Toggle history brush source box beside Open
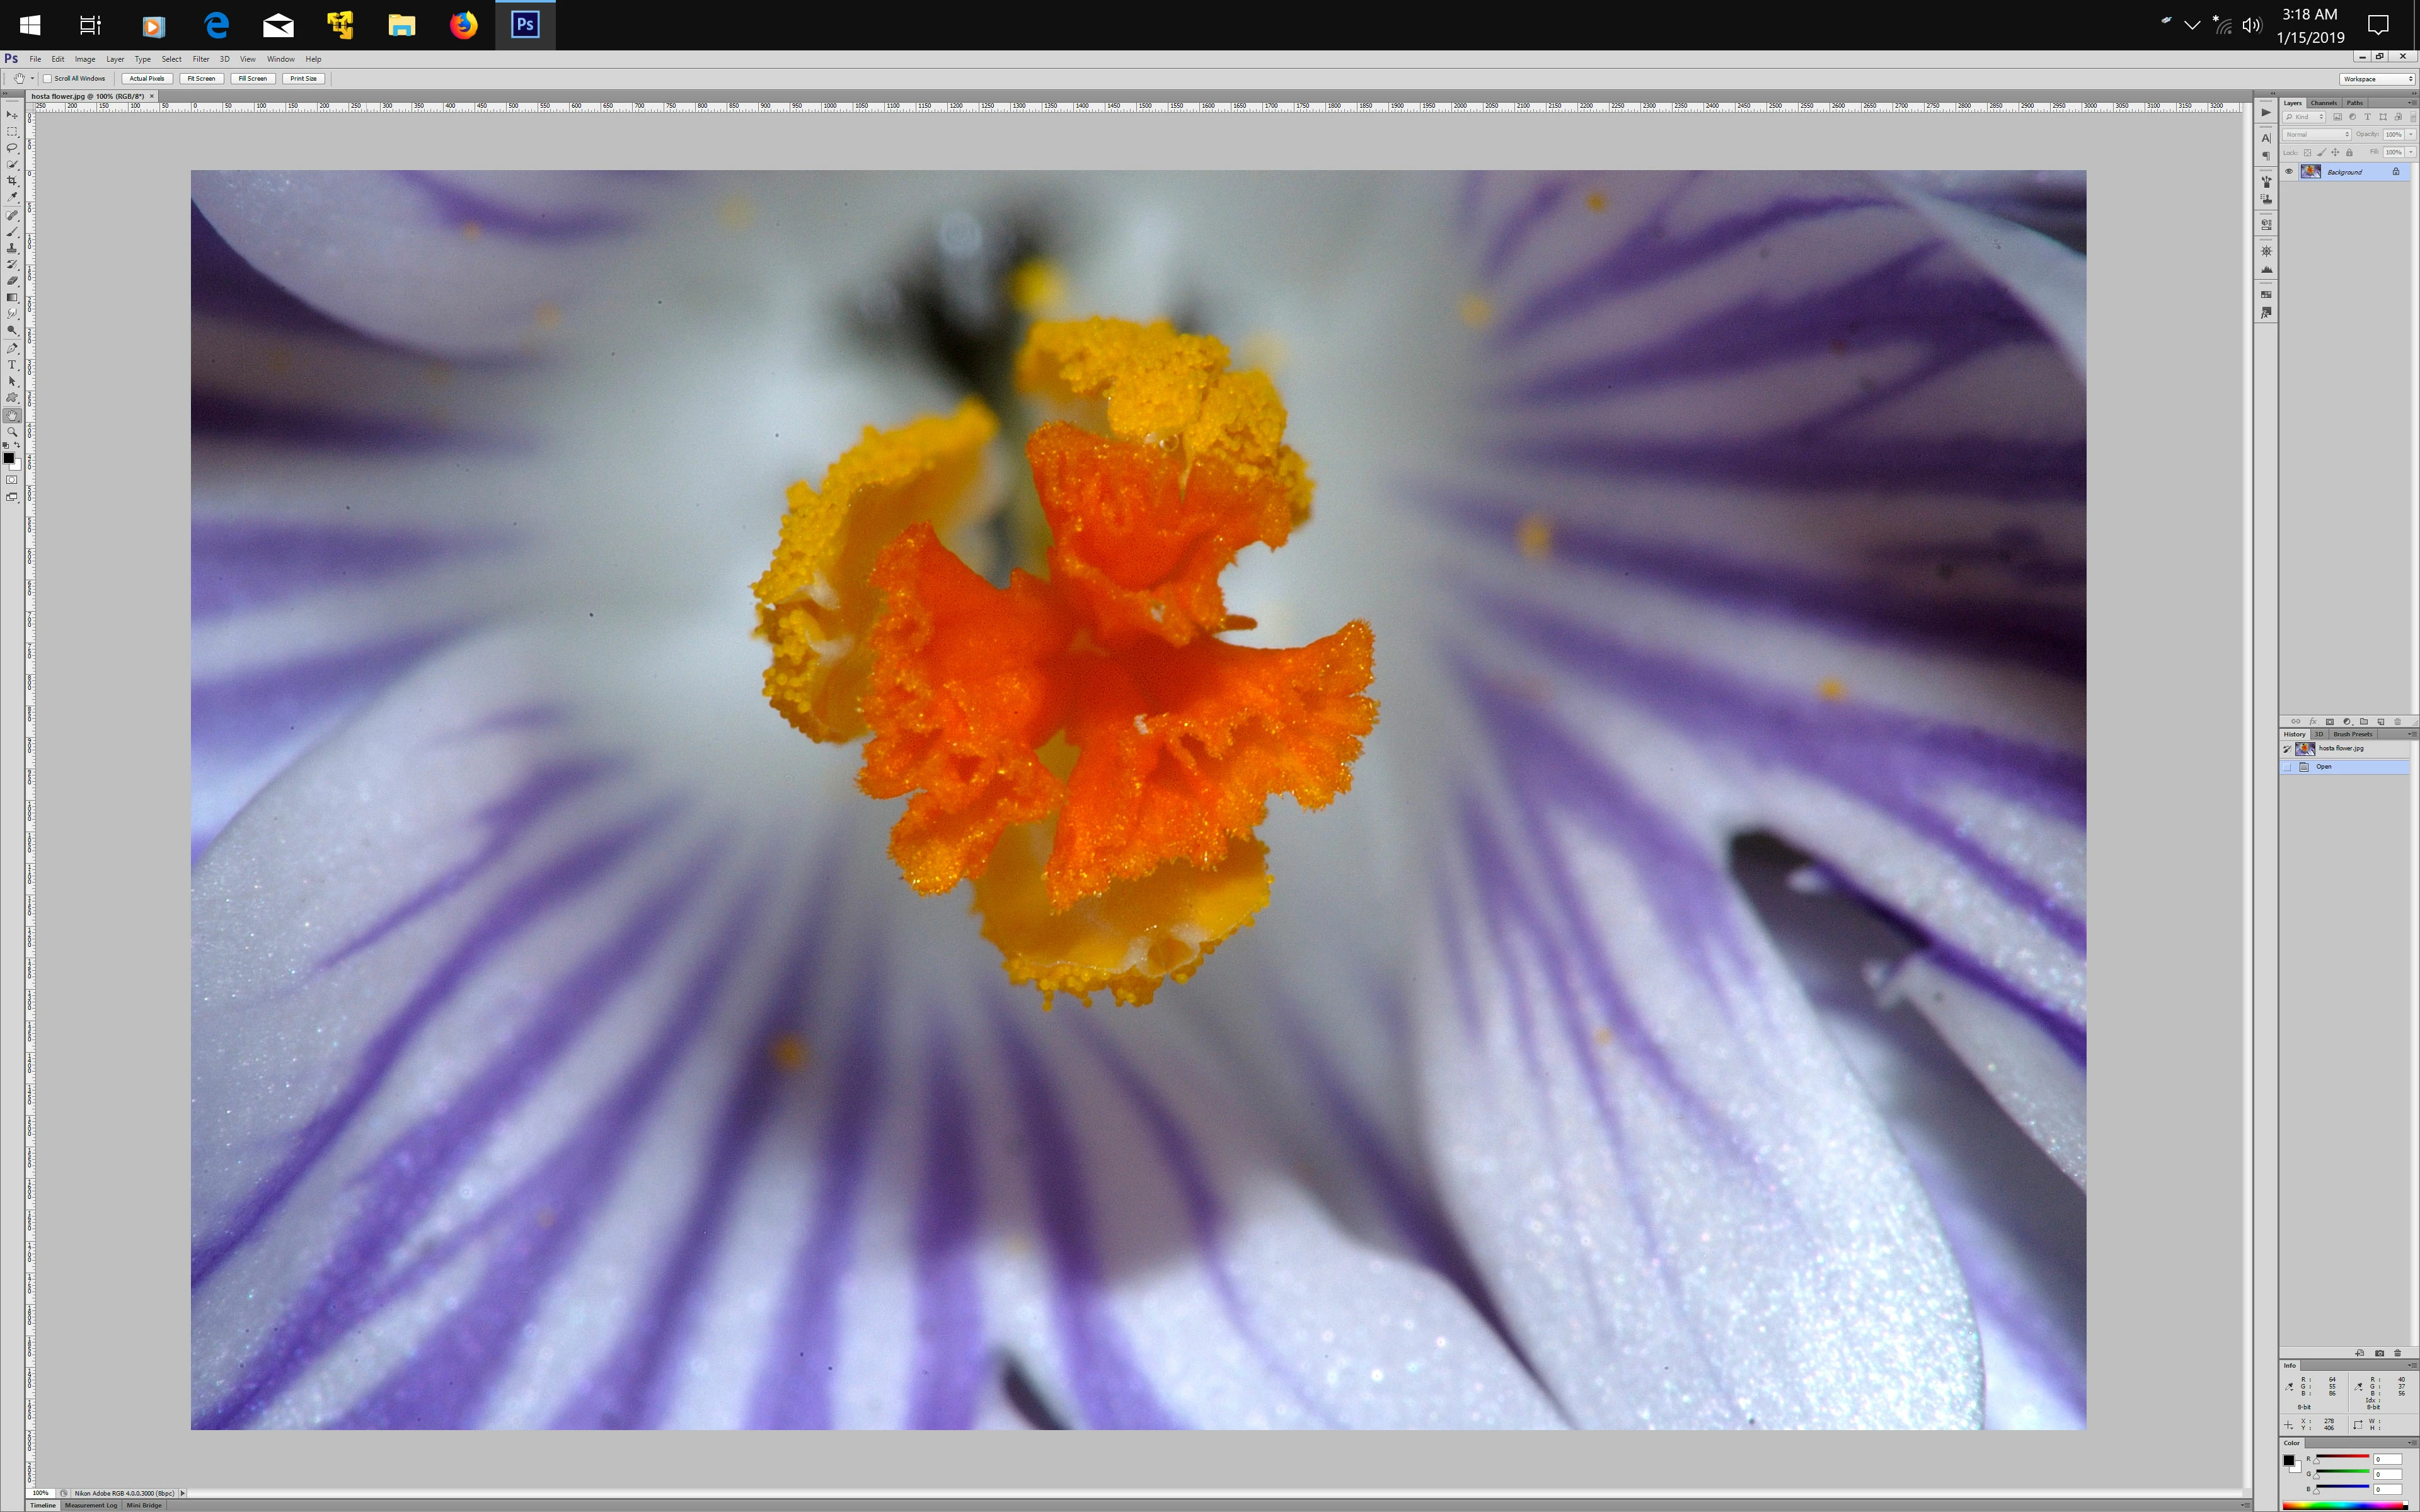 2288,767
